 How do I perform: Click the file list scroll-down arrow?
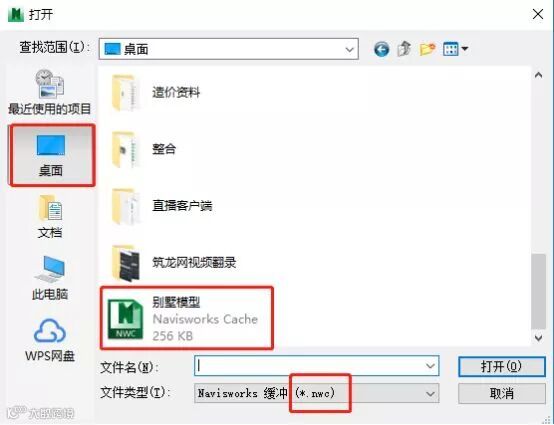[x=538, y=338]
